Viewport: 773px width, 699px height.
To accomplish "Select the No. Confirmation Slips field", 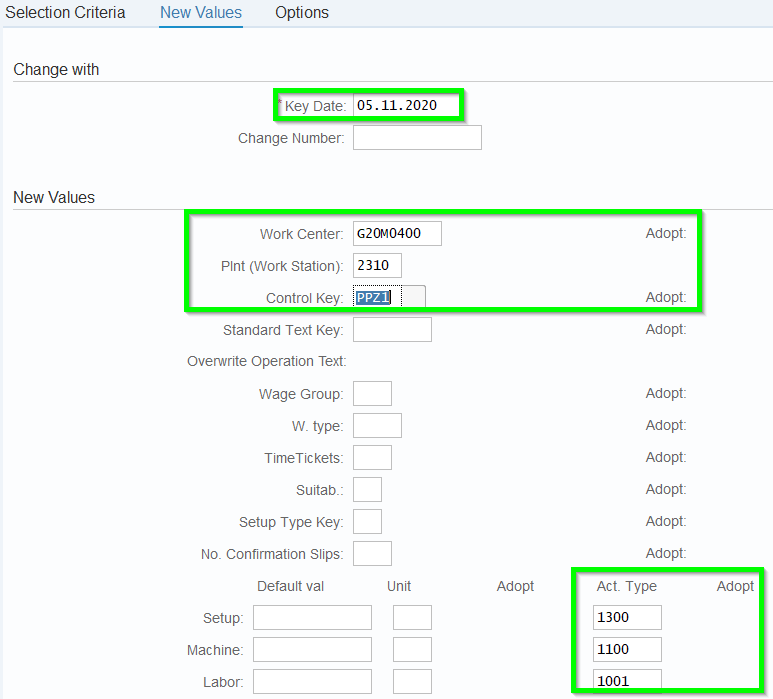I will tap(372, 553).
